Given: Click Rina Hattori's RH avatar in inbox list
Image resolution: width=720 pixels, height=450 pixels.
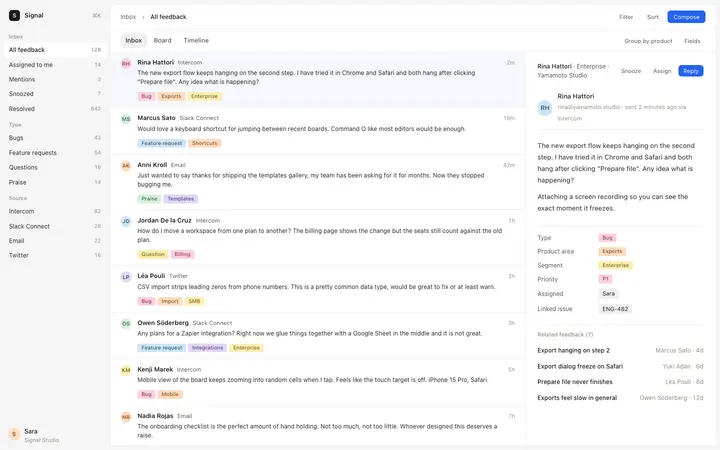Looking at the screenshot, I should tap(126, 63).
